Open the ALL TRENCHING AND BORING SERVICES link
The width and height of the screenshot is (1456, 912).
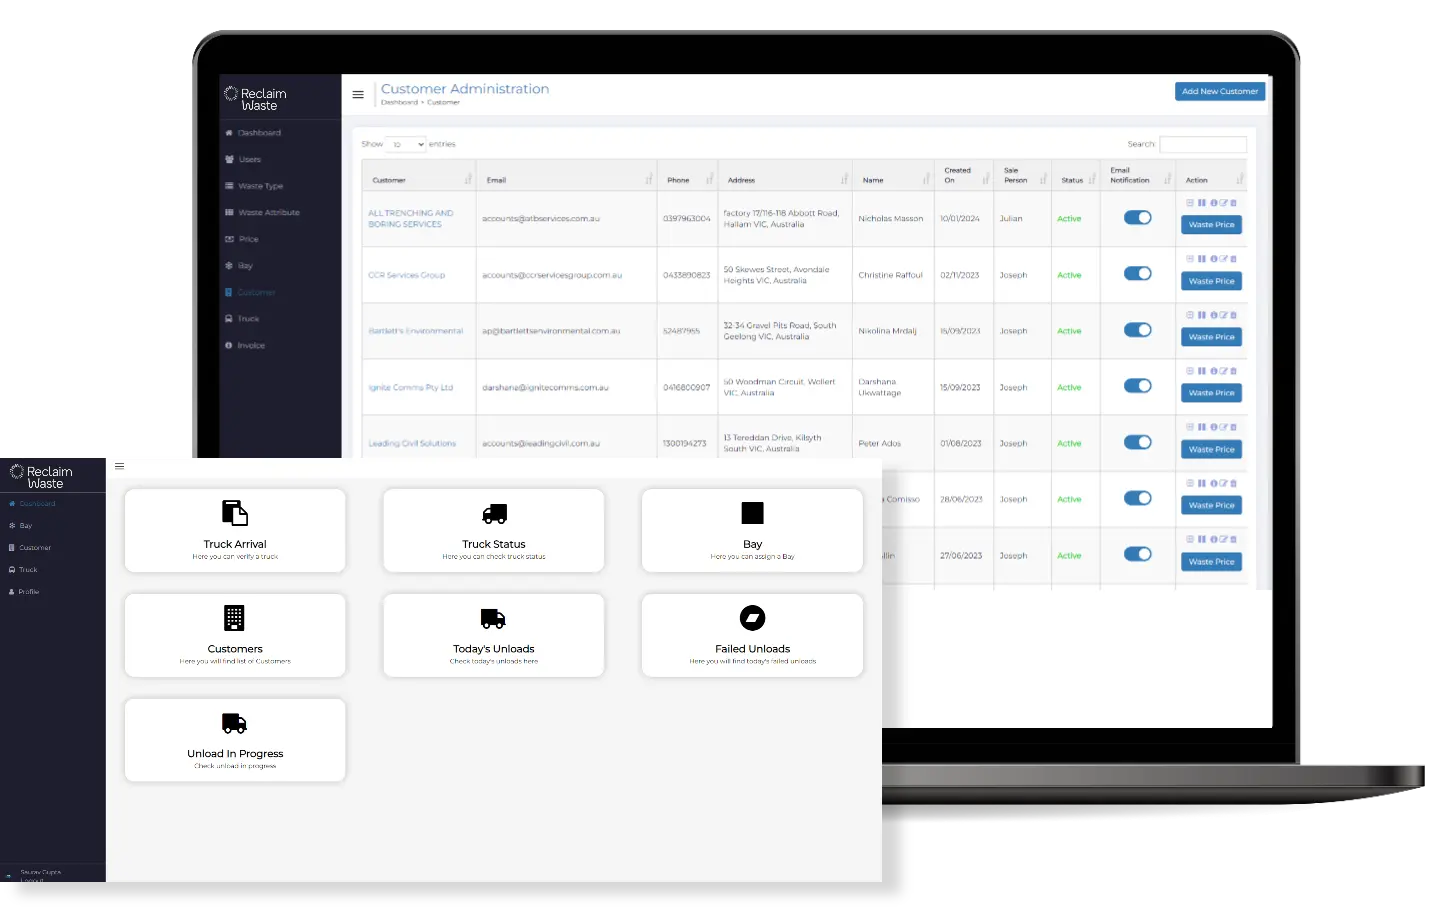point(410,219)
